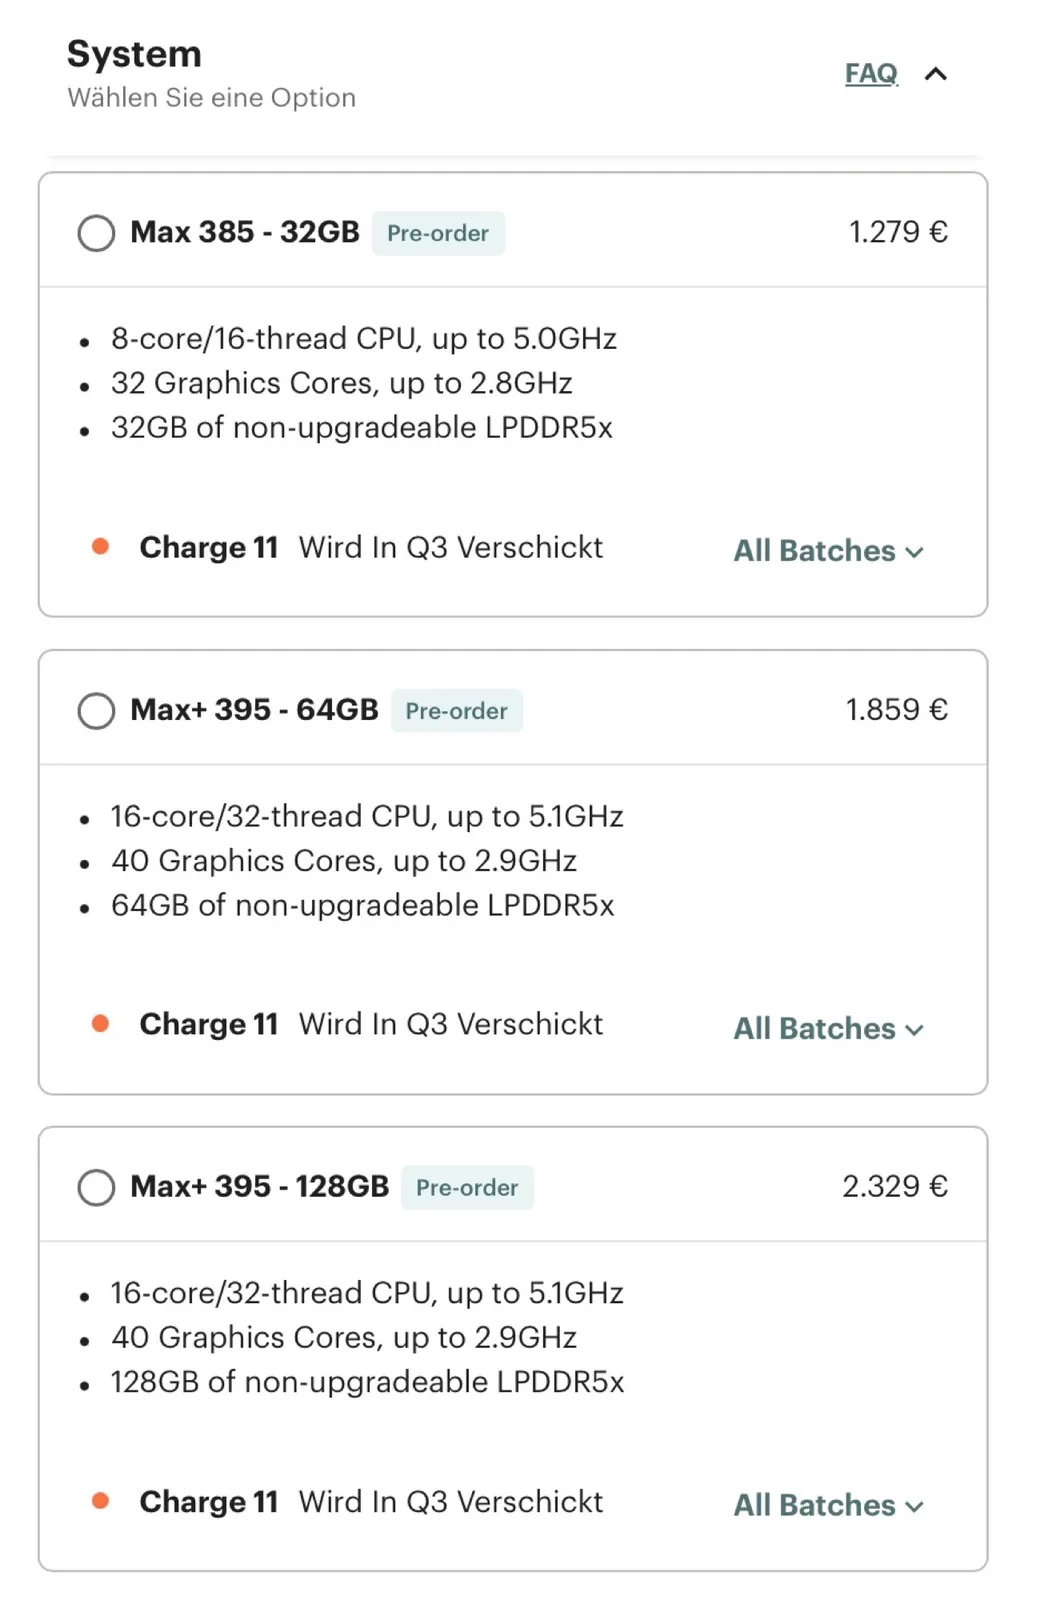Click Pre-order badge on Max+ 395 128GB
Image resolution: width=1044 pixels, height=1600 pixels.
[467, 1187]
